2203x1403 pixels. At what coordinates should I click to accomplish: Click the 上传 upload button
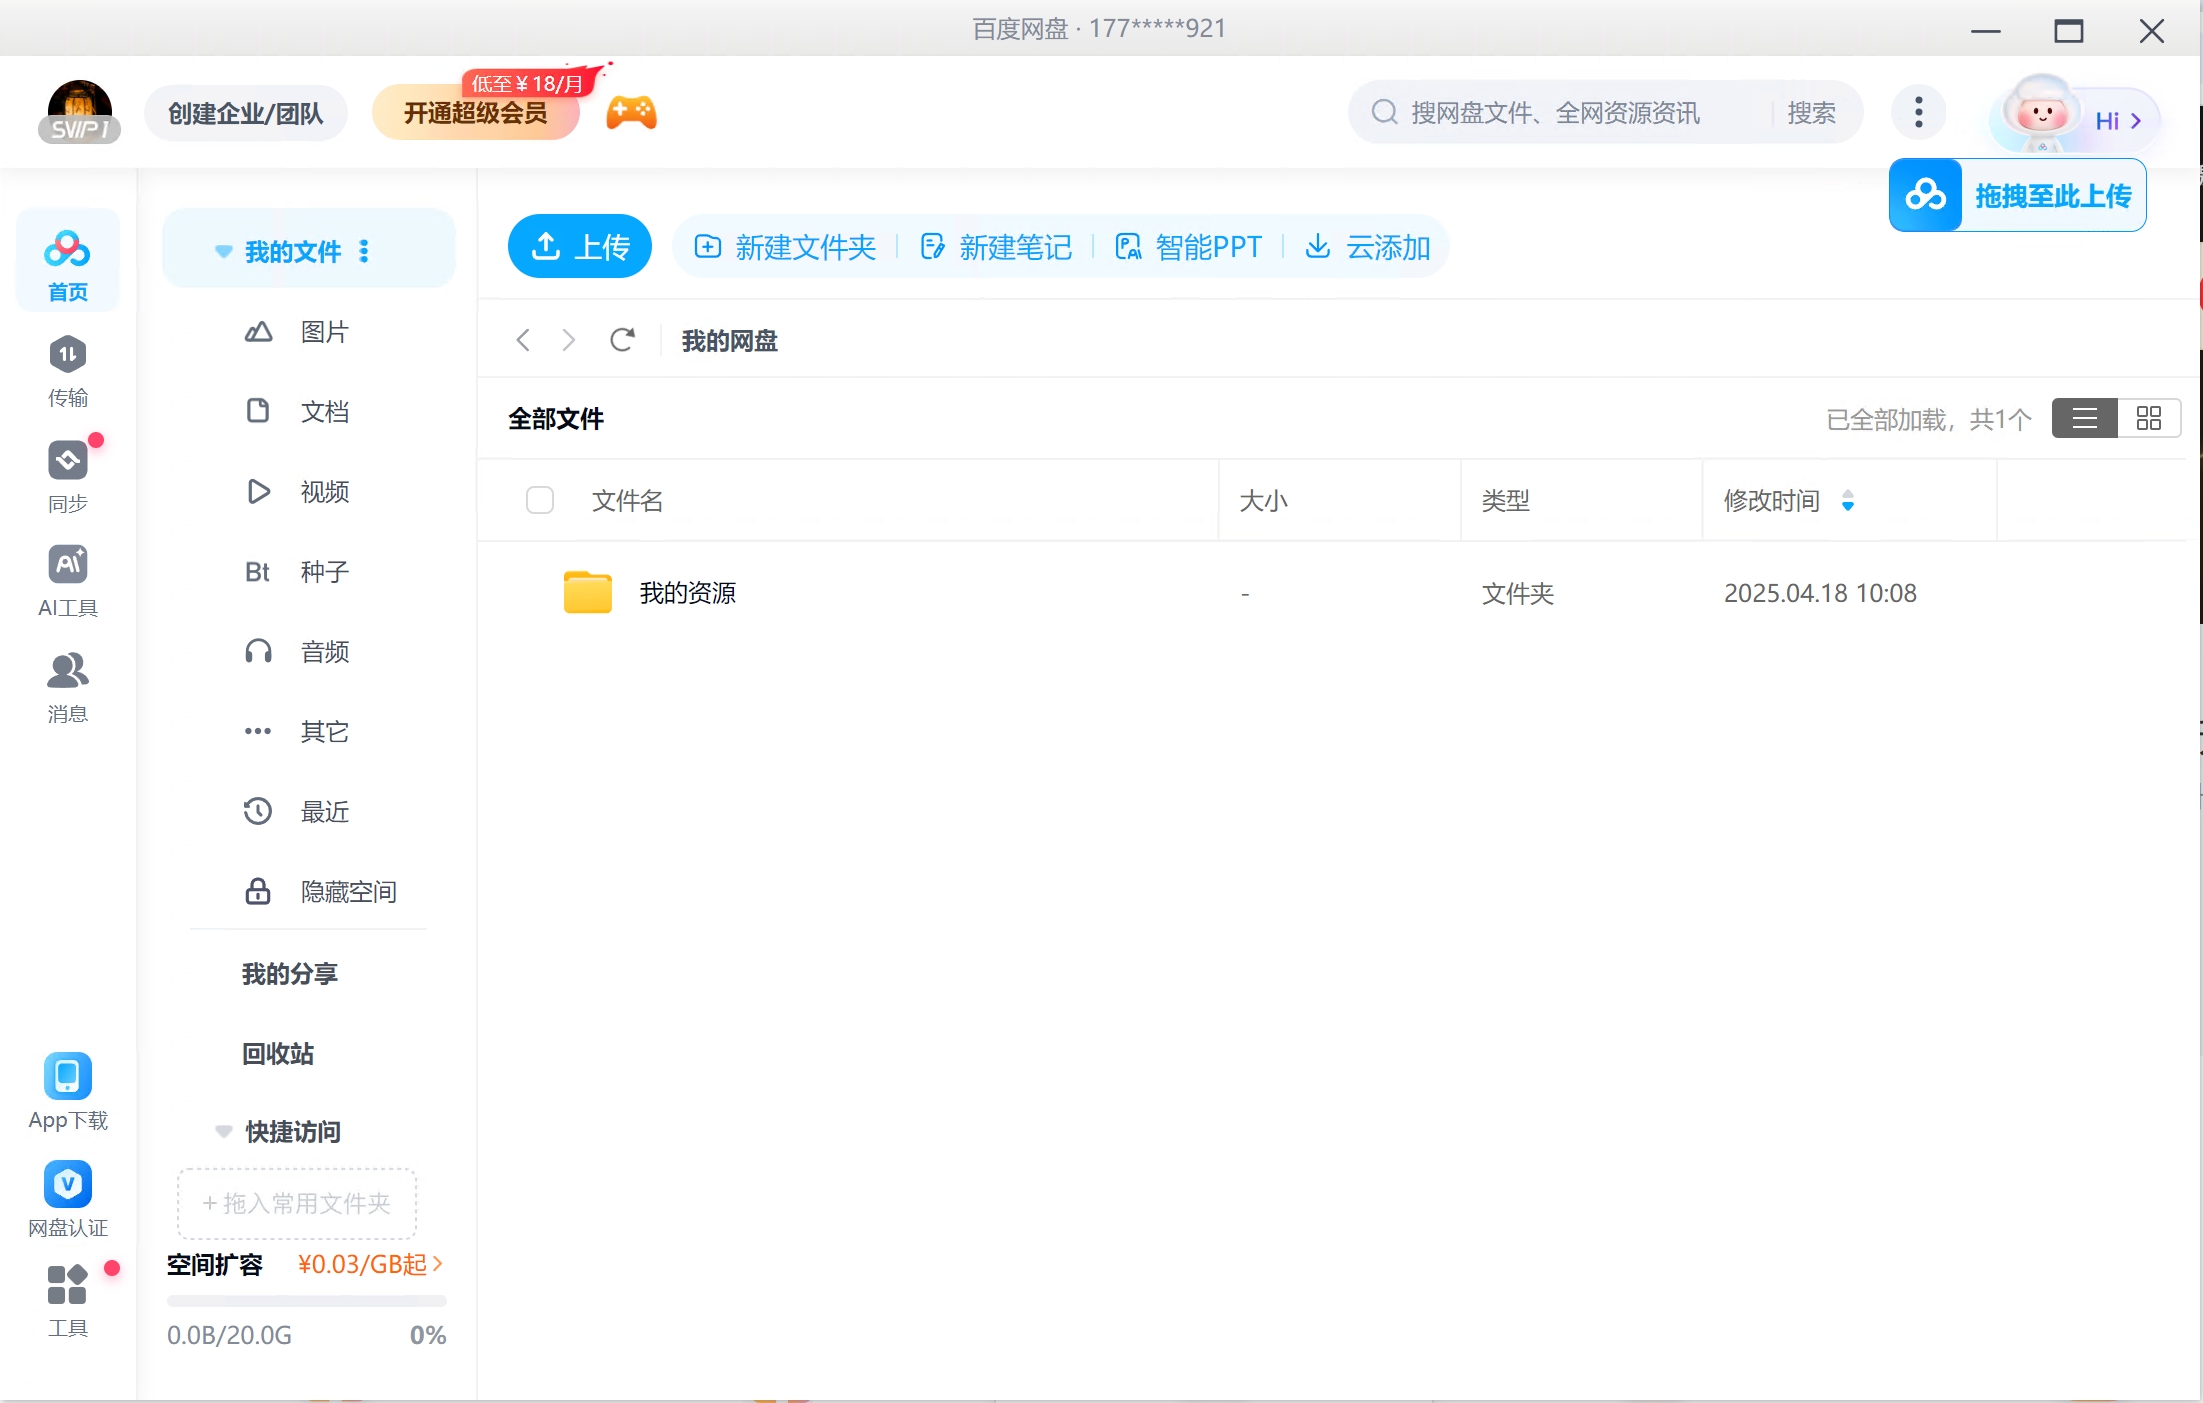click(580, 246)
